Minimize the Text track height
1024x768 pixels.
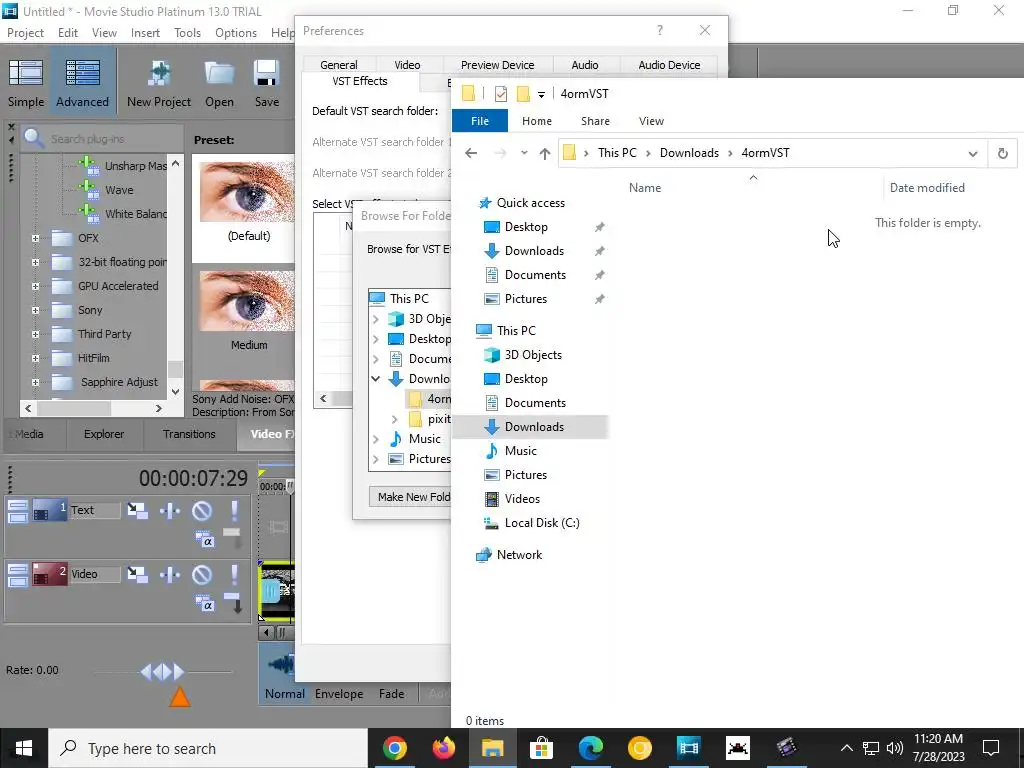(18, 505)
